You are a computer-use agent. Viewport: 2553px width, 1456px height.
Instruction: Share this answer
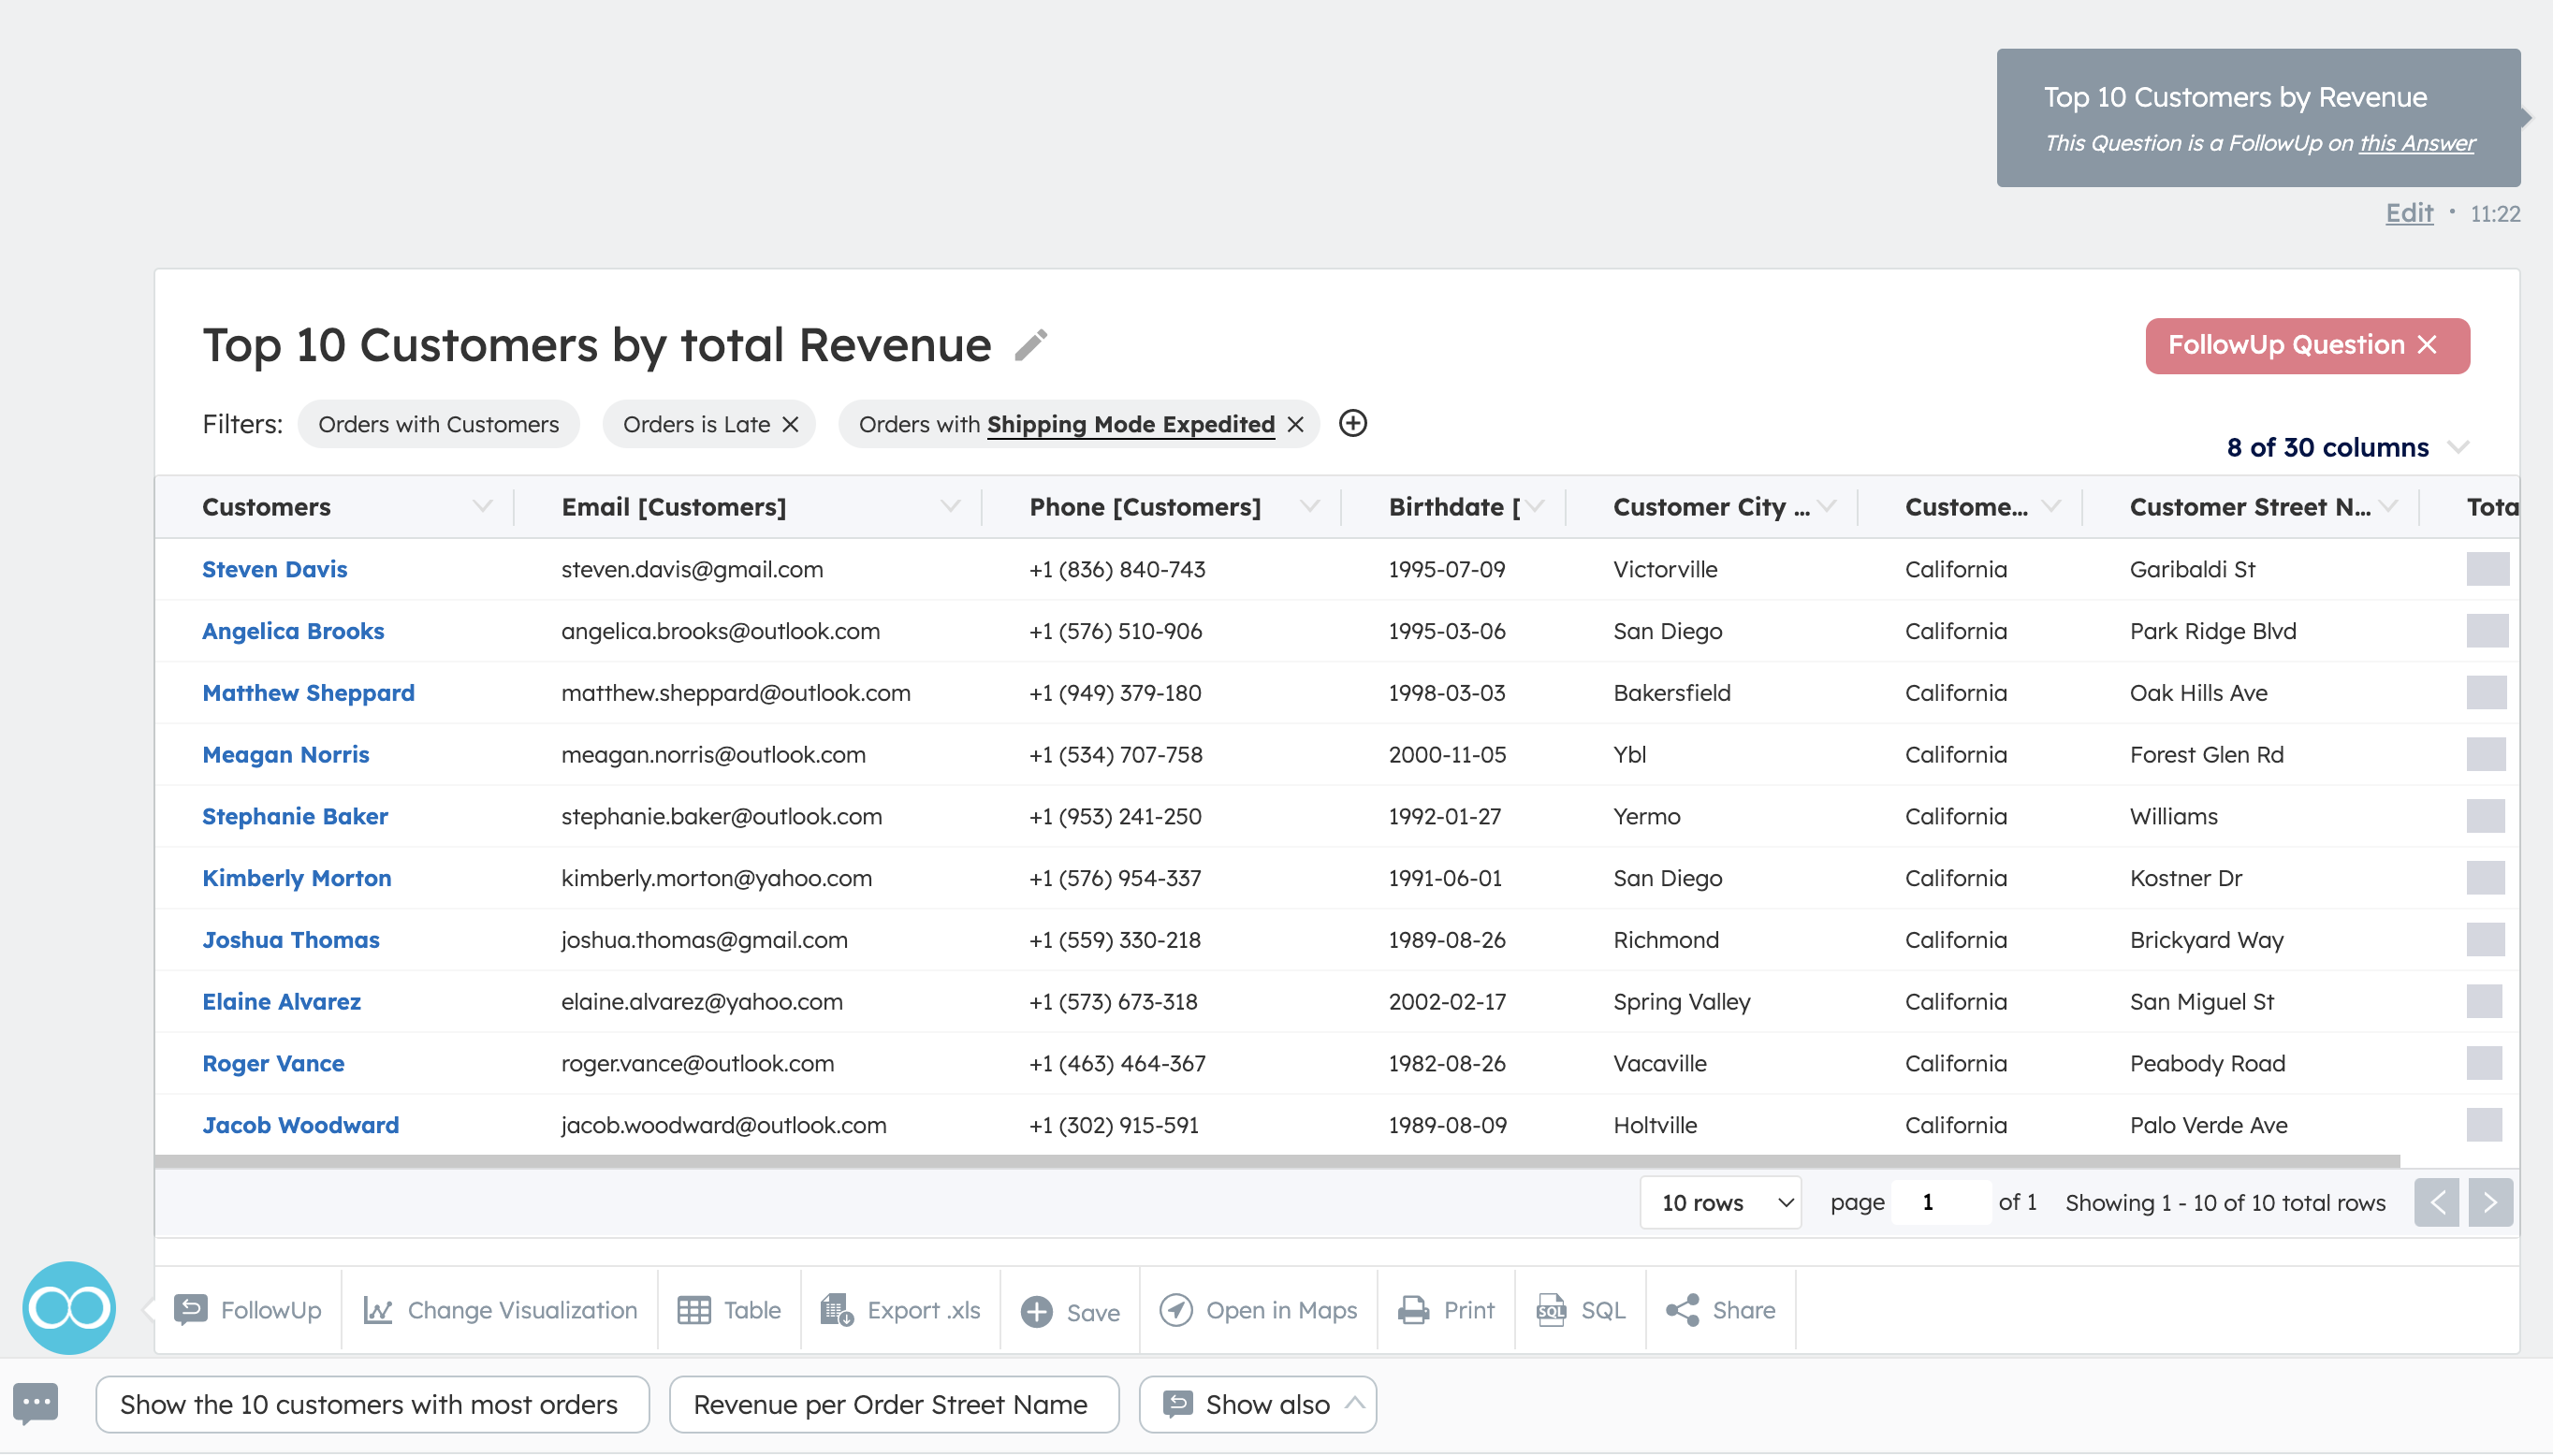1720,1309
